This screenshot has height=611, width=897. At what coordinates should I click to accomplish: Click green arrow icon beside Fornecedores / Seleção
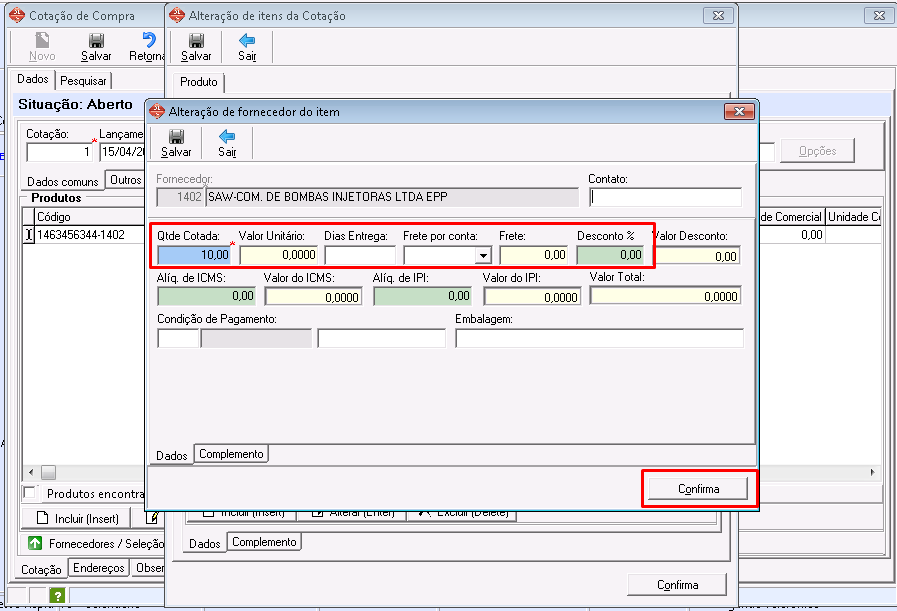tap(35, 543)
